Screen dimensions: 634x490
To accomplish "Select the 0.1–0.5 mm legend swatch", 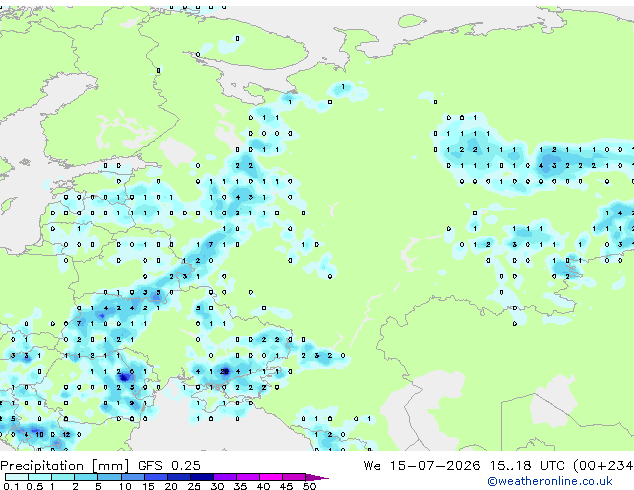I will (17, 477).
